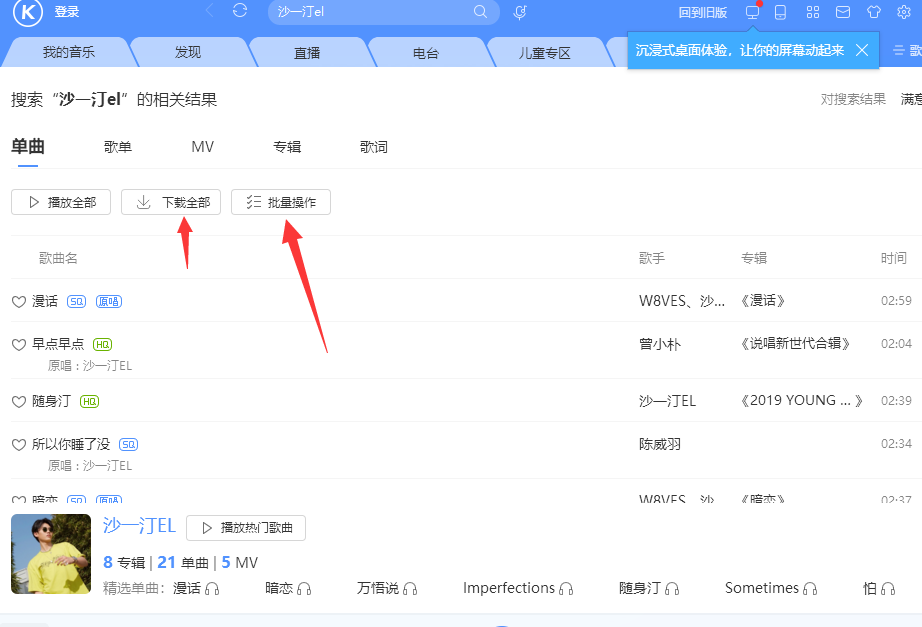The height and width of the screenshot is (627, 922).
Task: Open the settings gear icon
Action: 904,12
